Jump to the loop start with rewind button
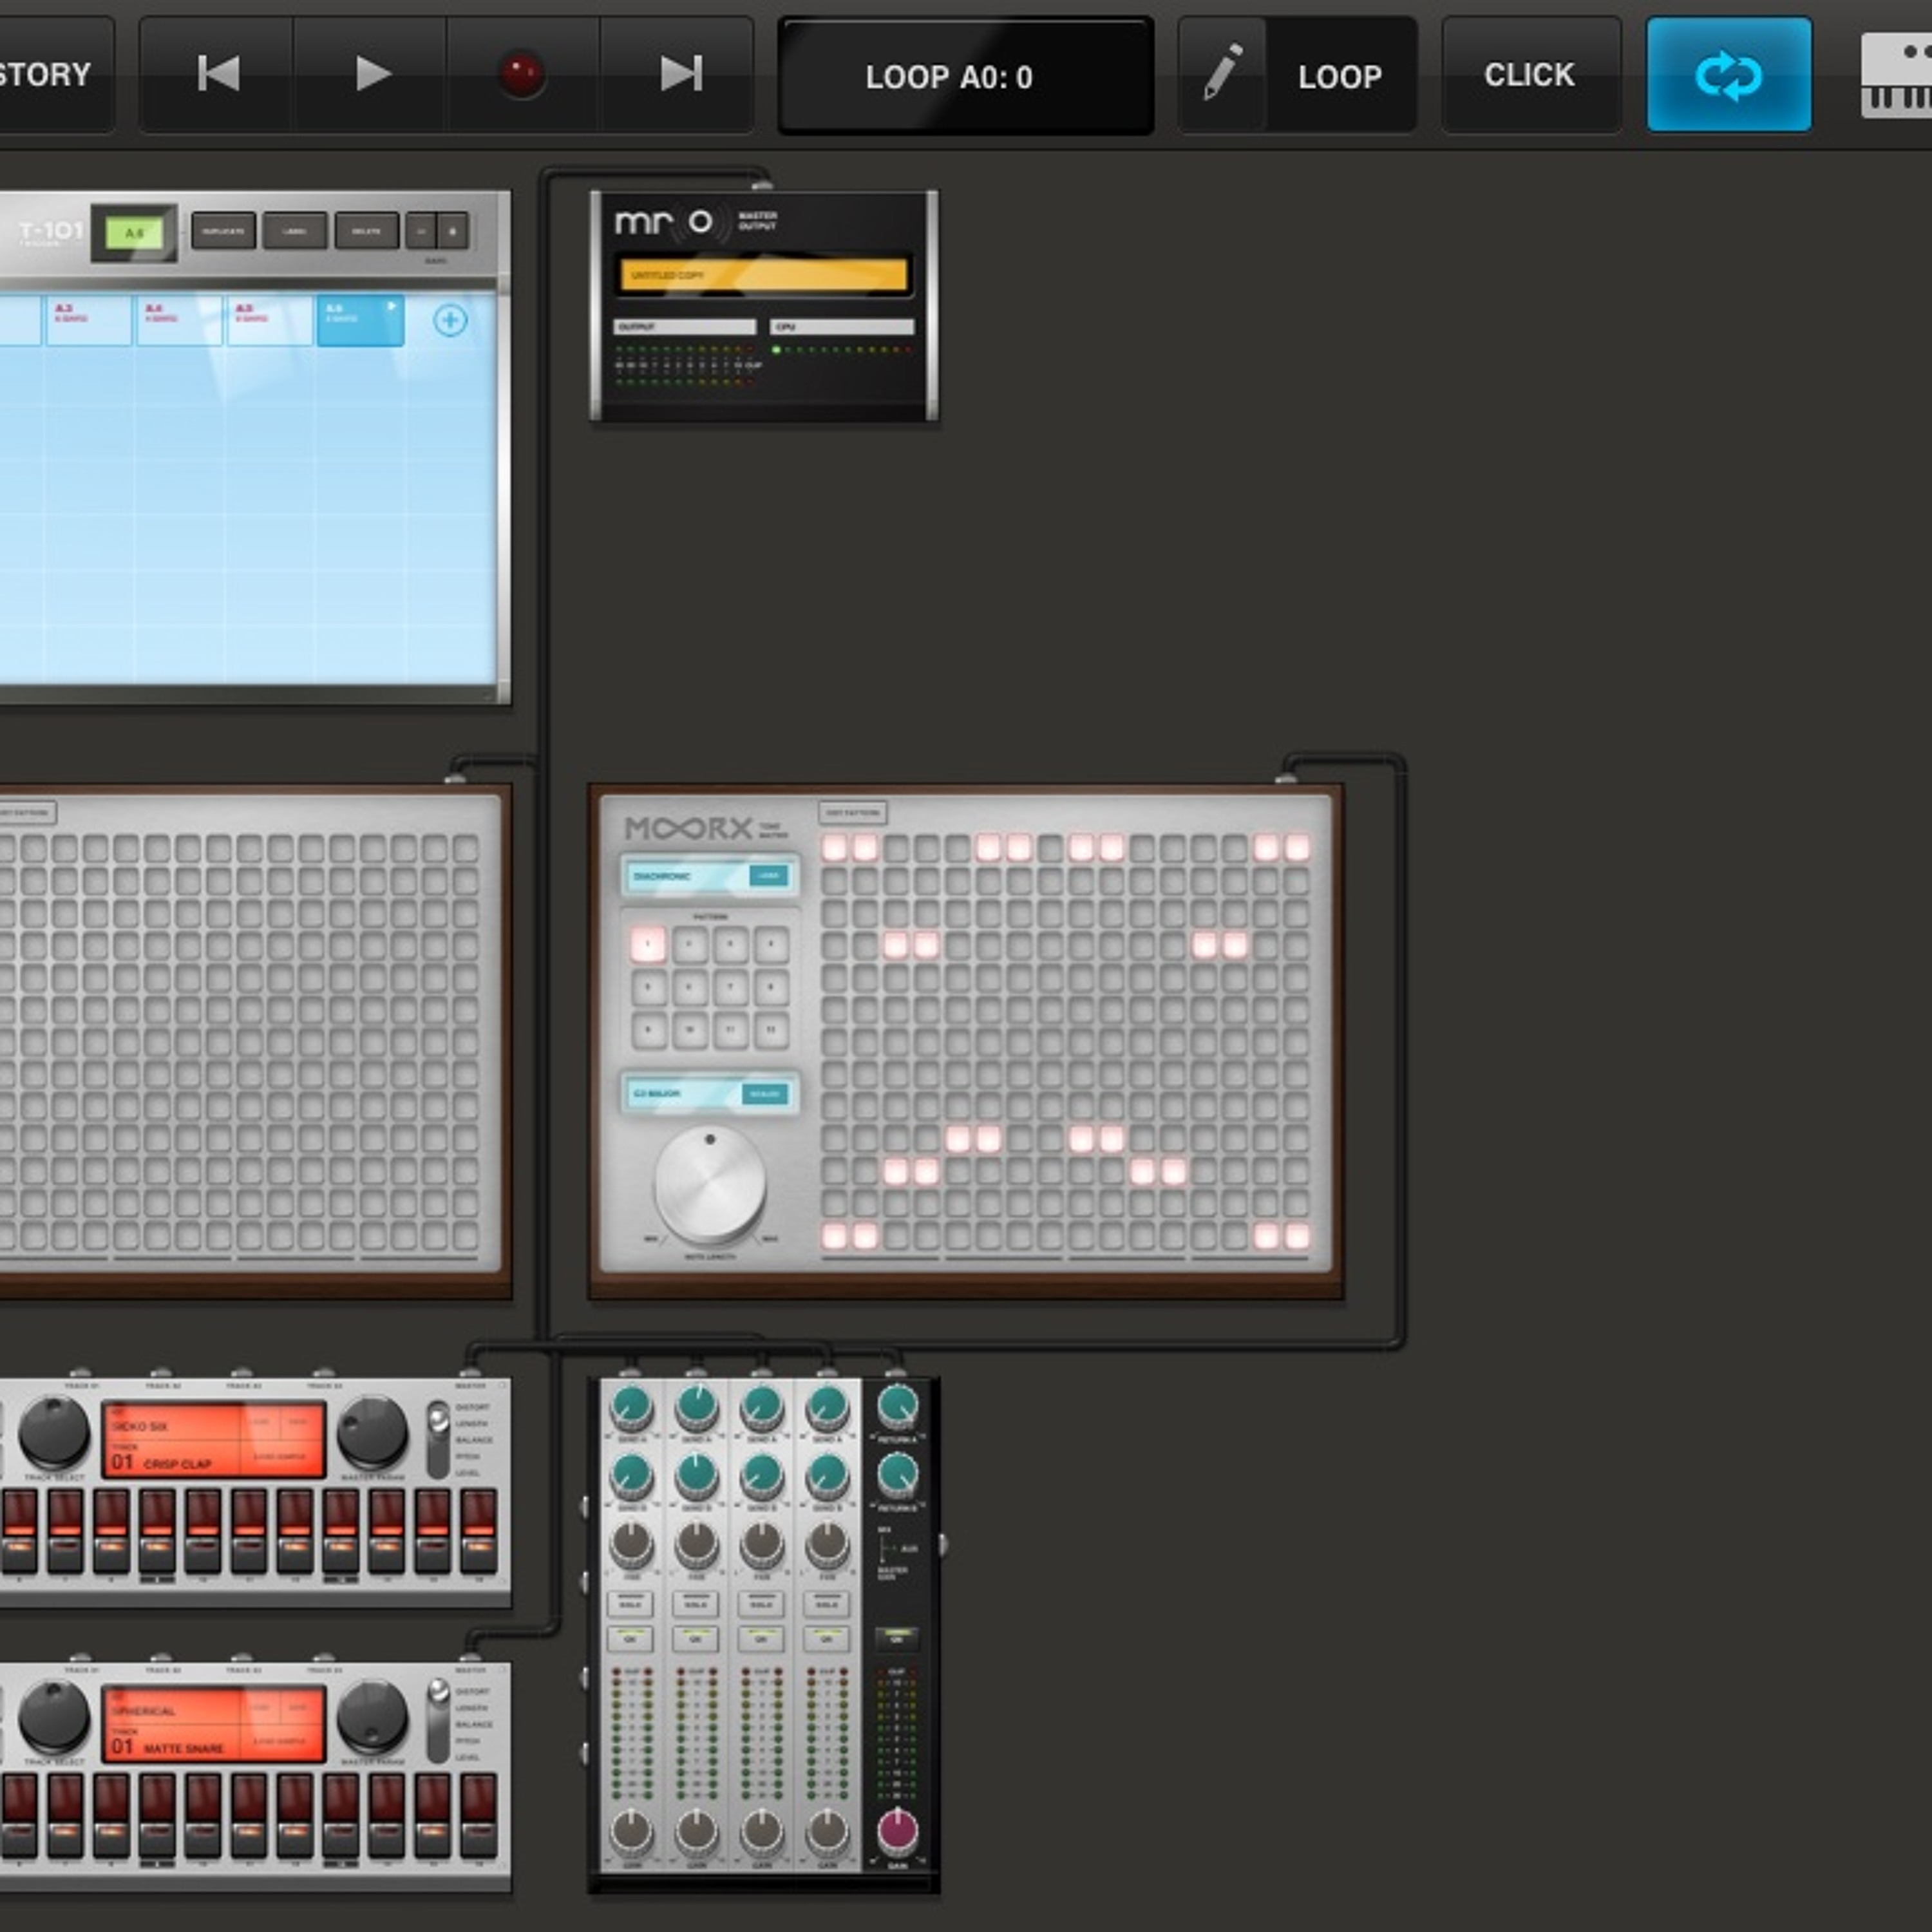 point(217,74)
